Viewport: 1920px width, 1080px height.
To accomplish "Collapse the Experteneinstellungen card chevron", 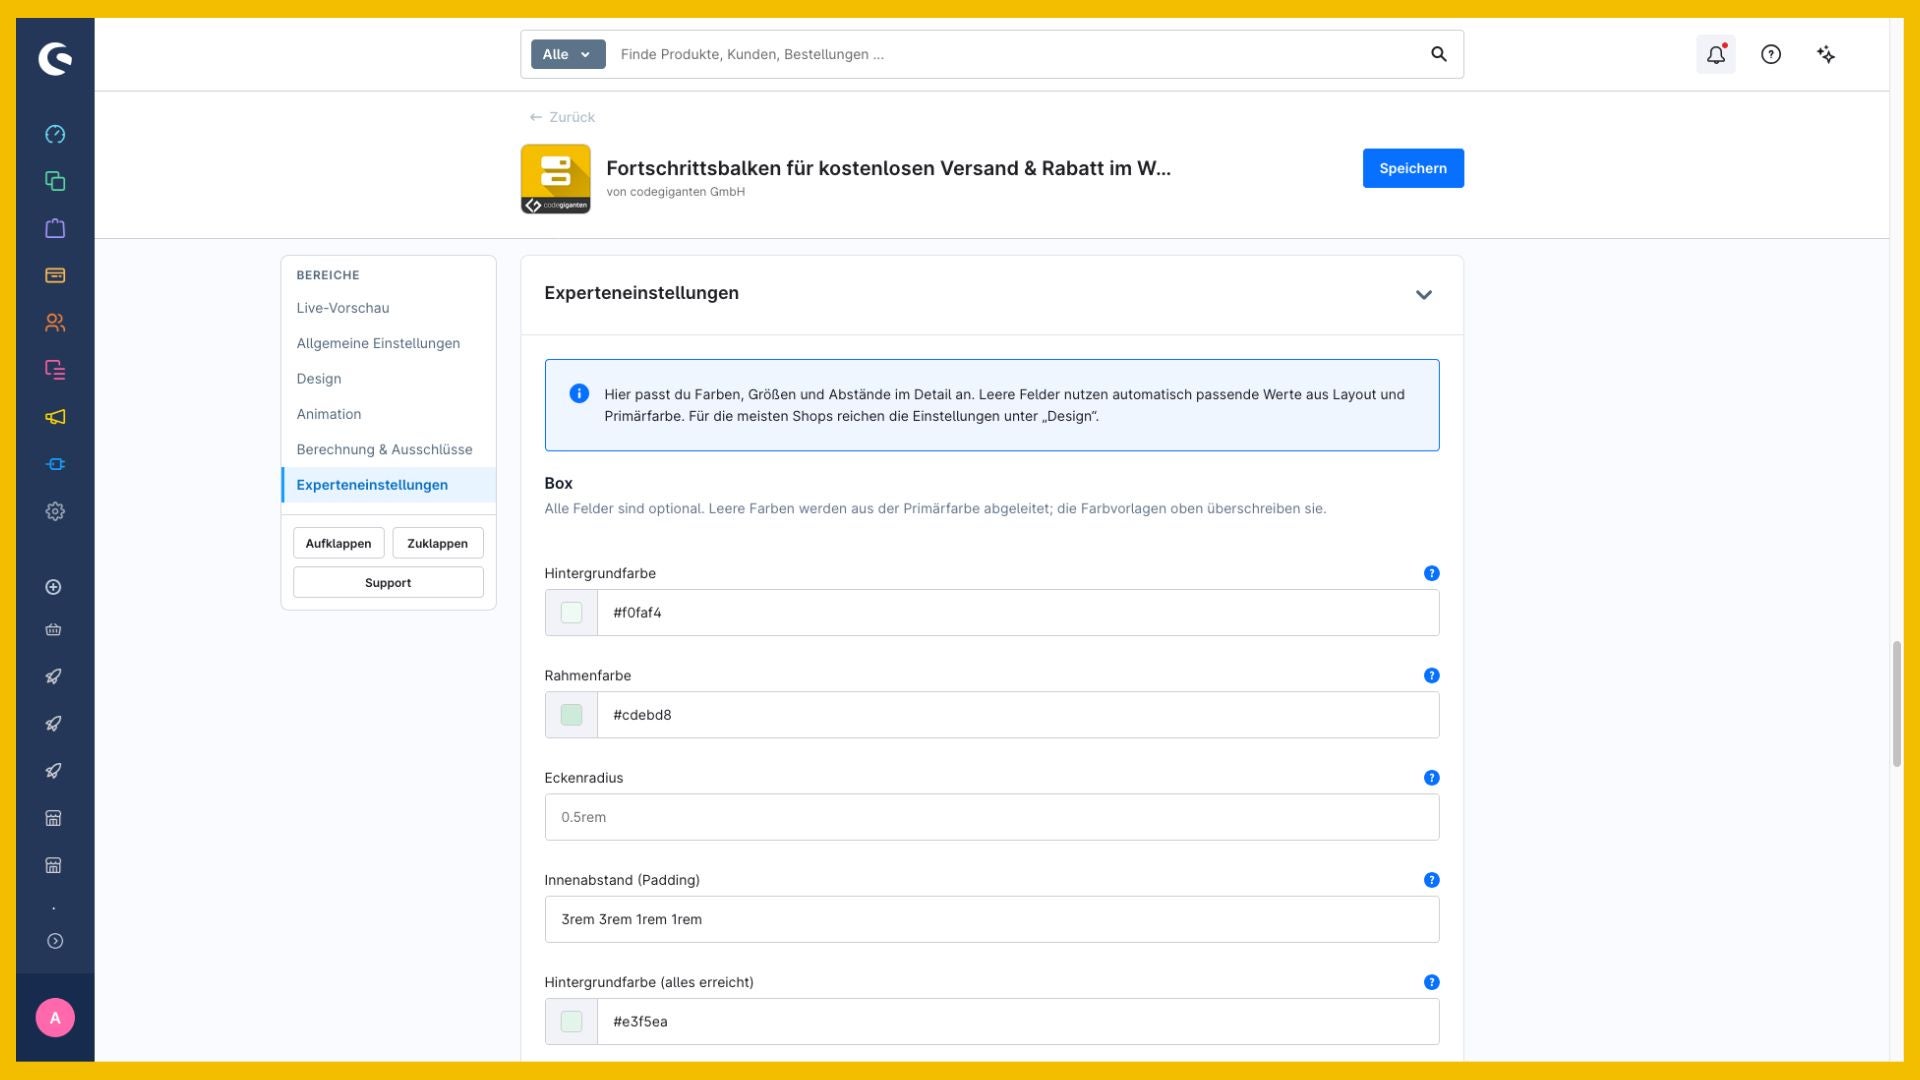I will coord(1424,294).
